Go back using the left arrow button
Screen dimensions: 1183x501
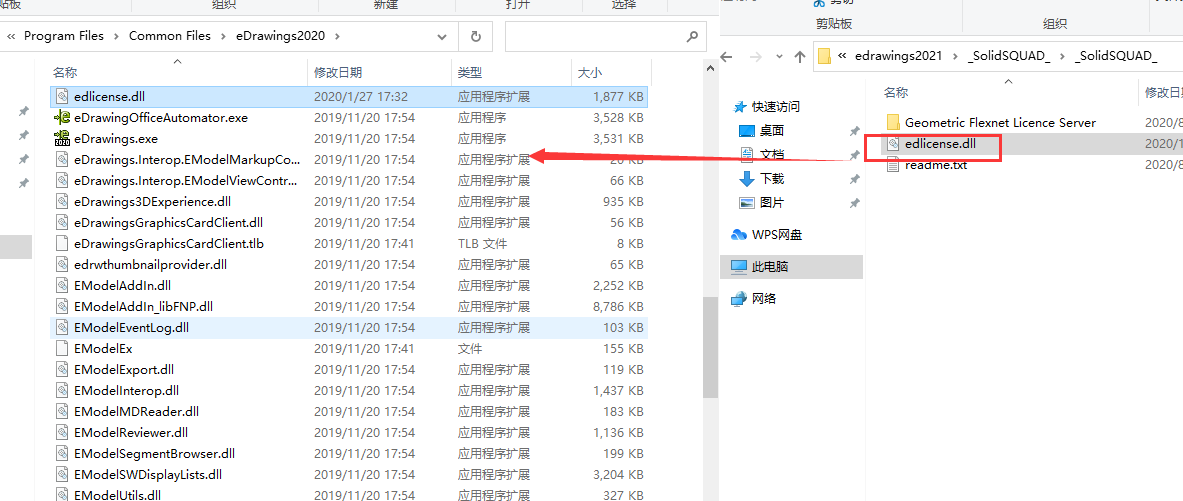coord(729,56)
